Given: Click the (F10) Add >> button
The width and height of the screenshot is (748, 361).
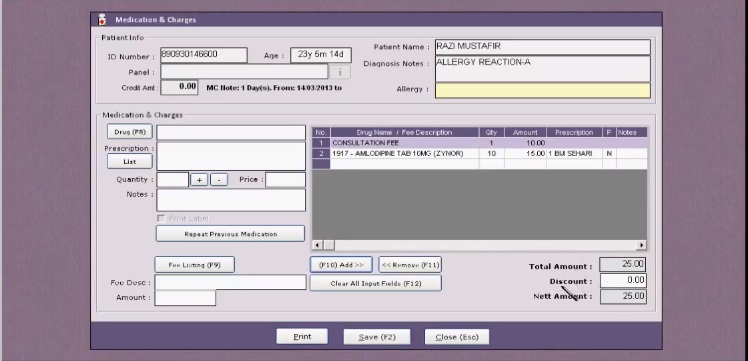Looking at the screenshot, I should (341, 265).
